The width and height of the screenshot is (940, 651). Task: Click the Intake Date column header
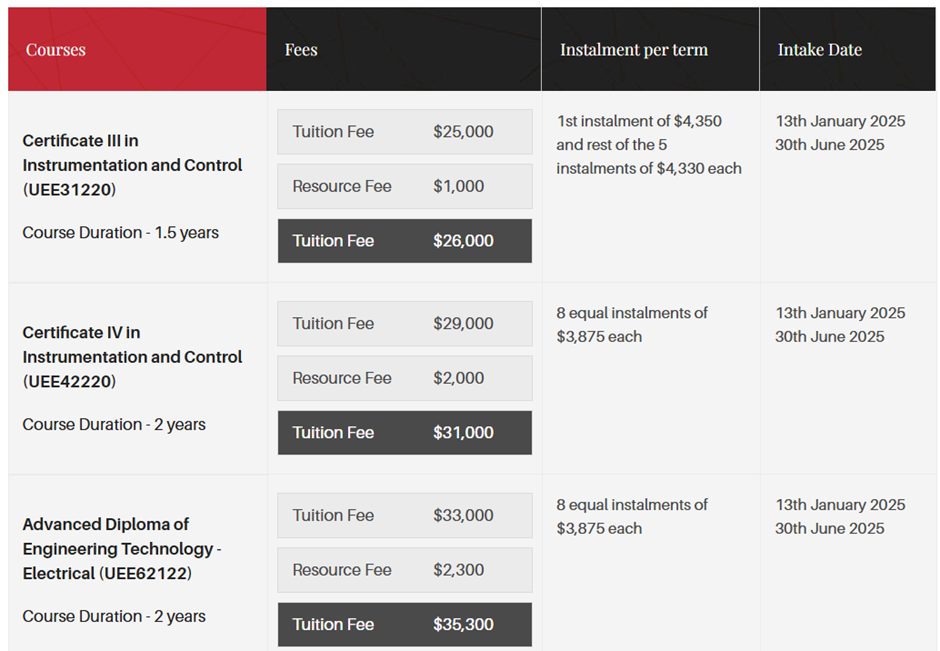819,50
